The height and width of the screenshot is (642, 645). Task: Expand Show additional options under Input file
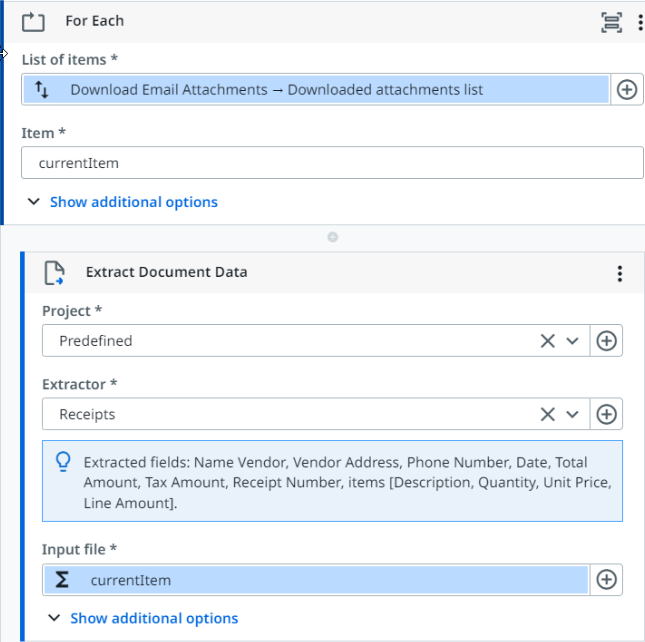click(153, 618)
